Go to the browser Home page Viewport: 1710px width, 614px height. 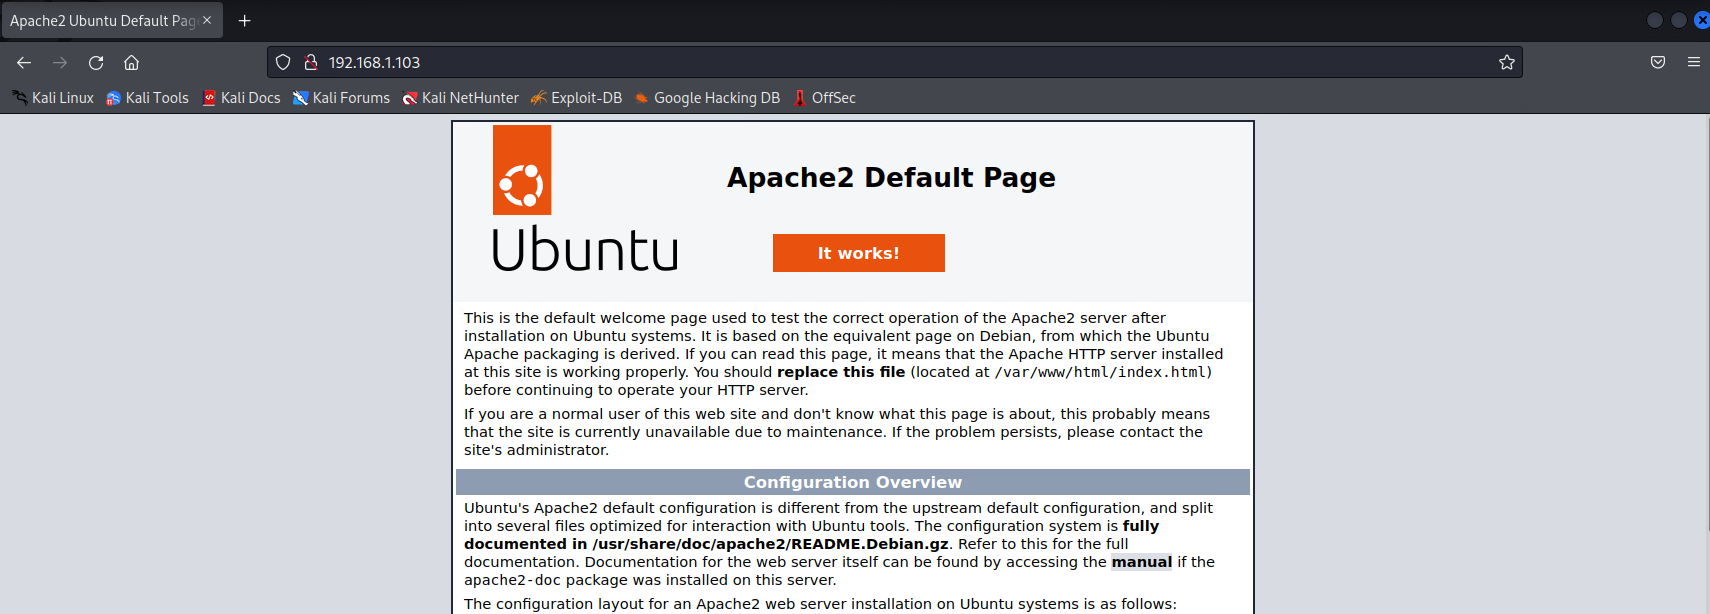[x=131, y=62]
